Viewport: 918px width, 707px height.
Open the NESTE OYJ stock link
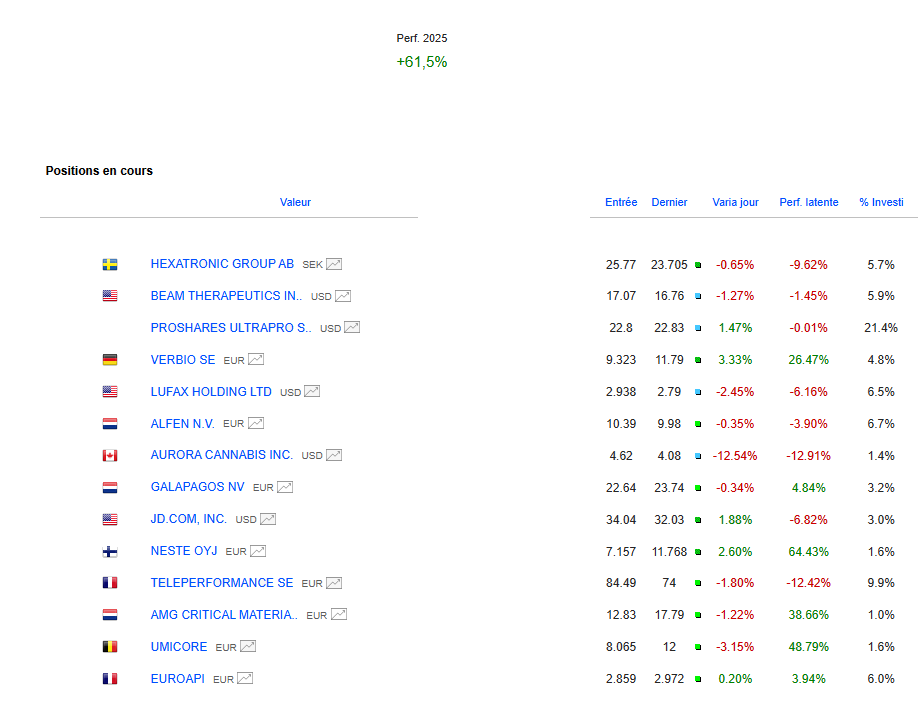[x=184, y=551]
